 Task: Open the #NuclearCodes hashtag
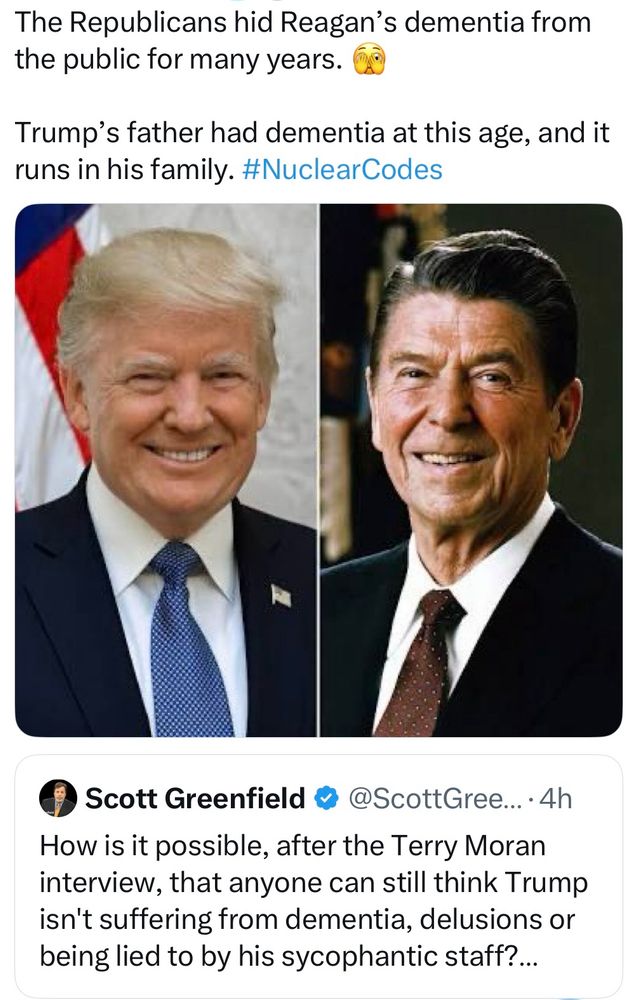pyautogui.click(x=342, y=170)
